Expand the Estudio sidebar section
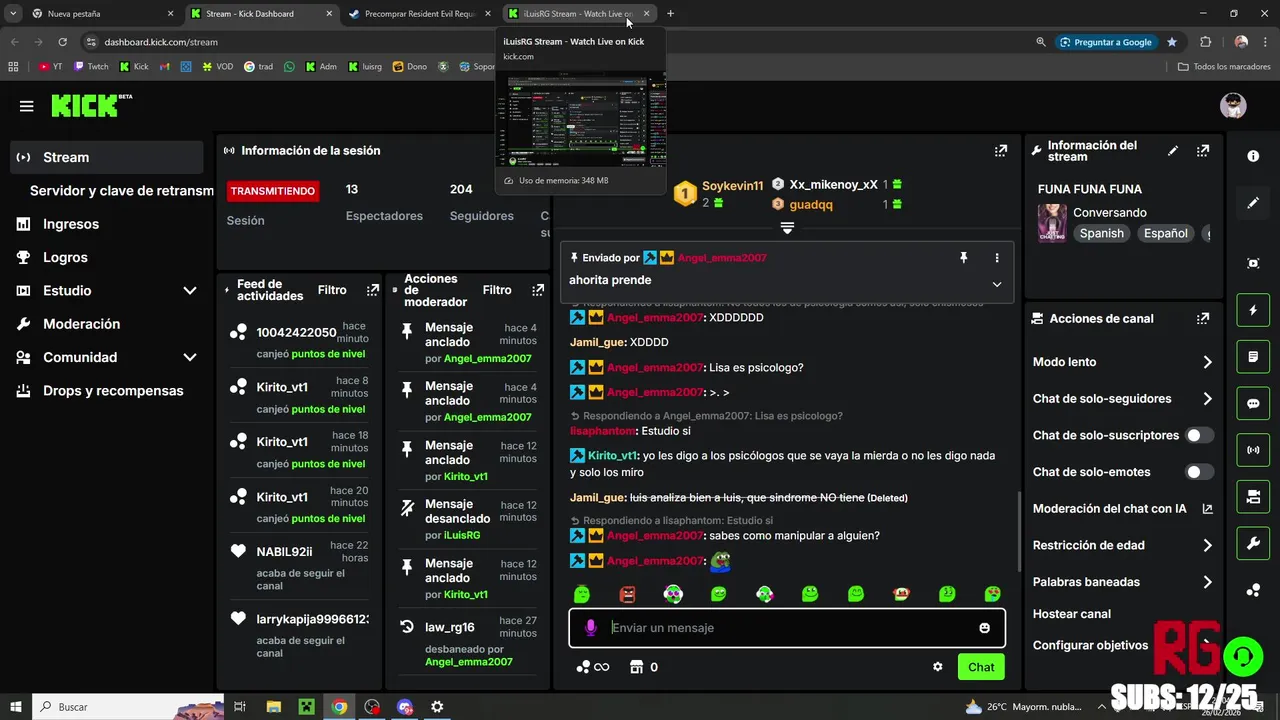Viewport: 1280px width, 720px height. (190, 291)
